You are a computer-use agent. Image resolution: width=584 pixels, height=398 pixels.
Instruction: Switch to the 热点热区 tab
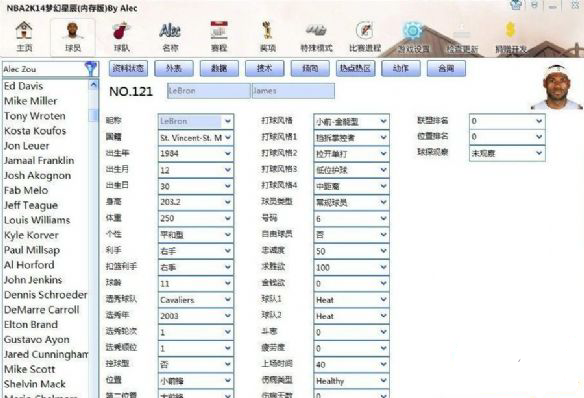[355, 69]
